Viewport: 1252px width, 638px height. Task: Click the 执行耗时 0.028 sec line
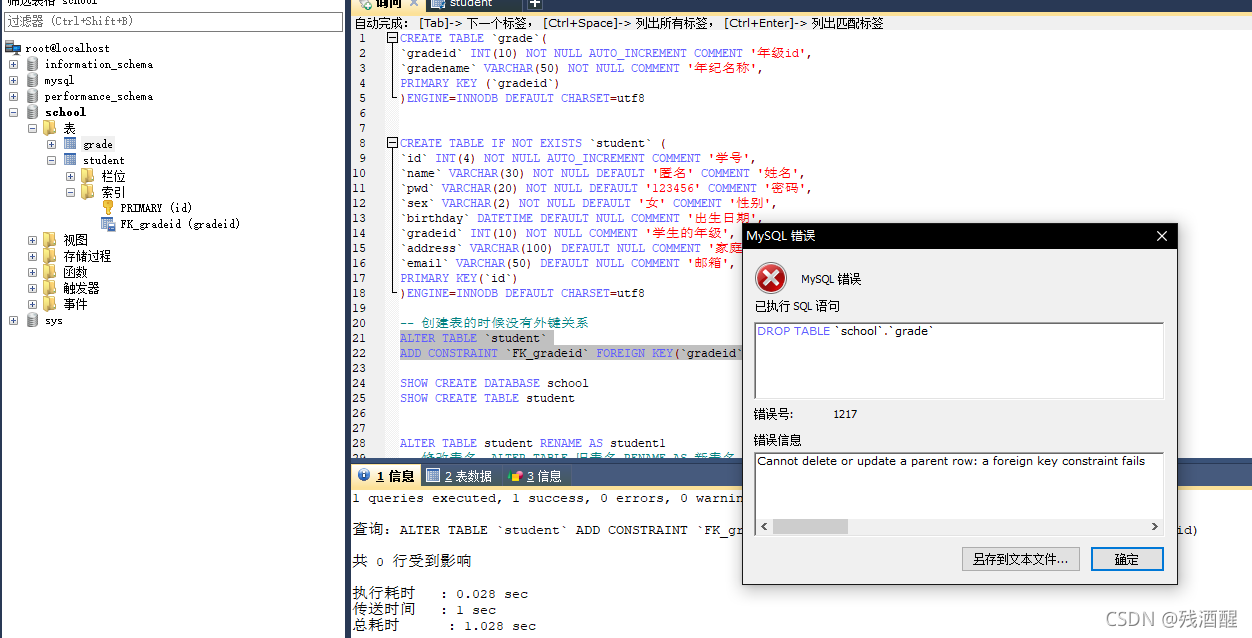coord(440,594)
